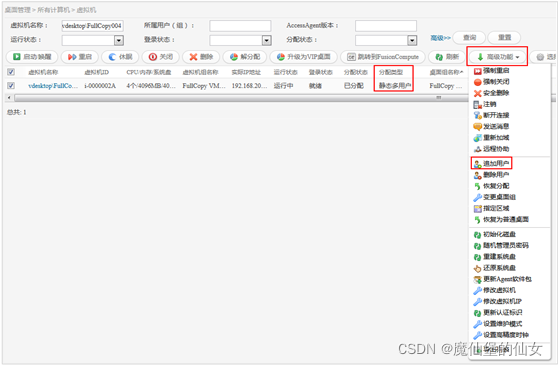Screen dimensions: 558x365
Task: Choose 追加用户 add user in menu
Action: point(491,164)
